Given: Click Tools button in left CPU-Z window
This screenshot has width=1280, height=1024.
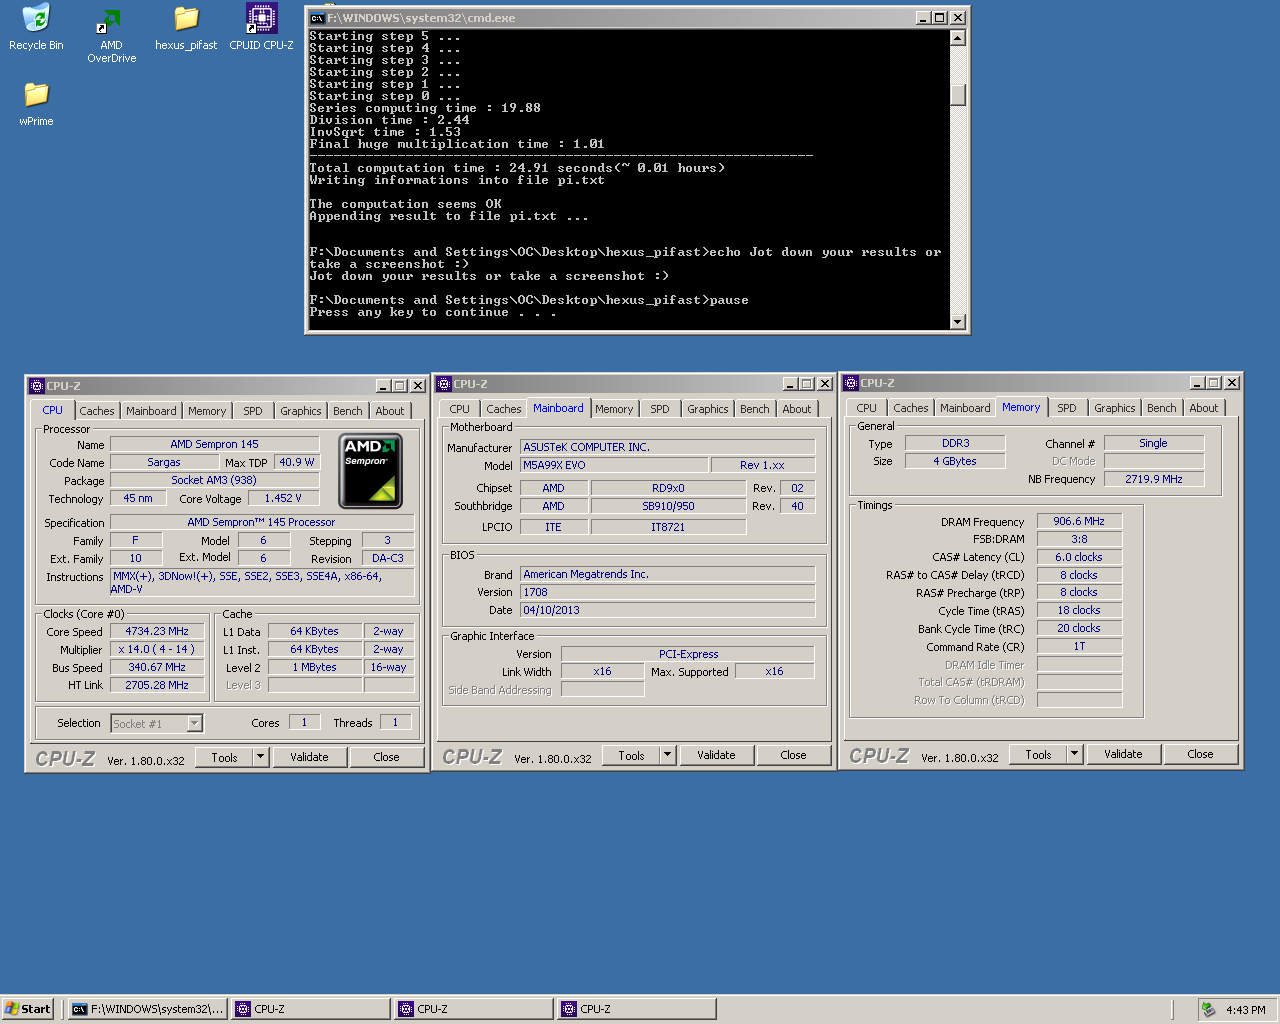Looking at the screenshot, I should point(225,757).
